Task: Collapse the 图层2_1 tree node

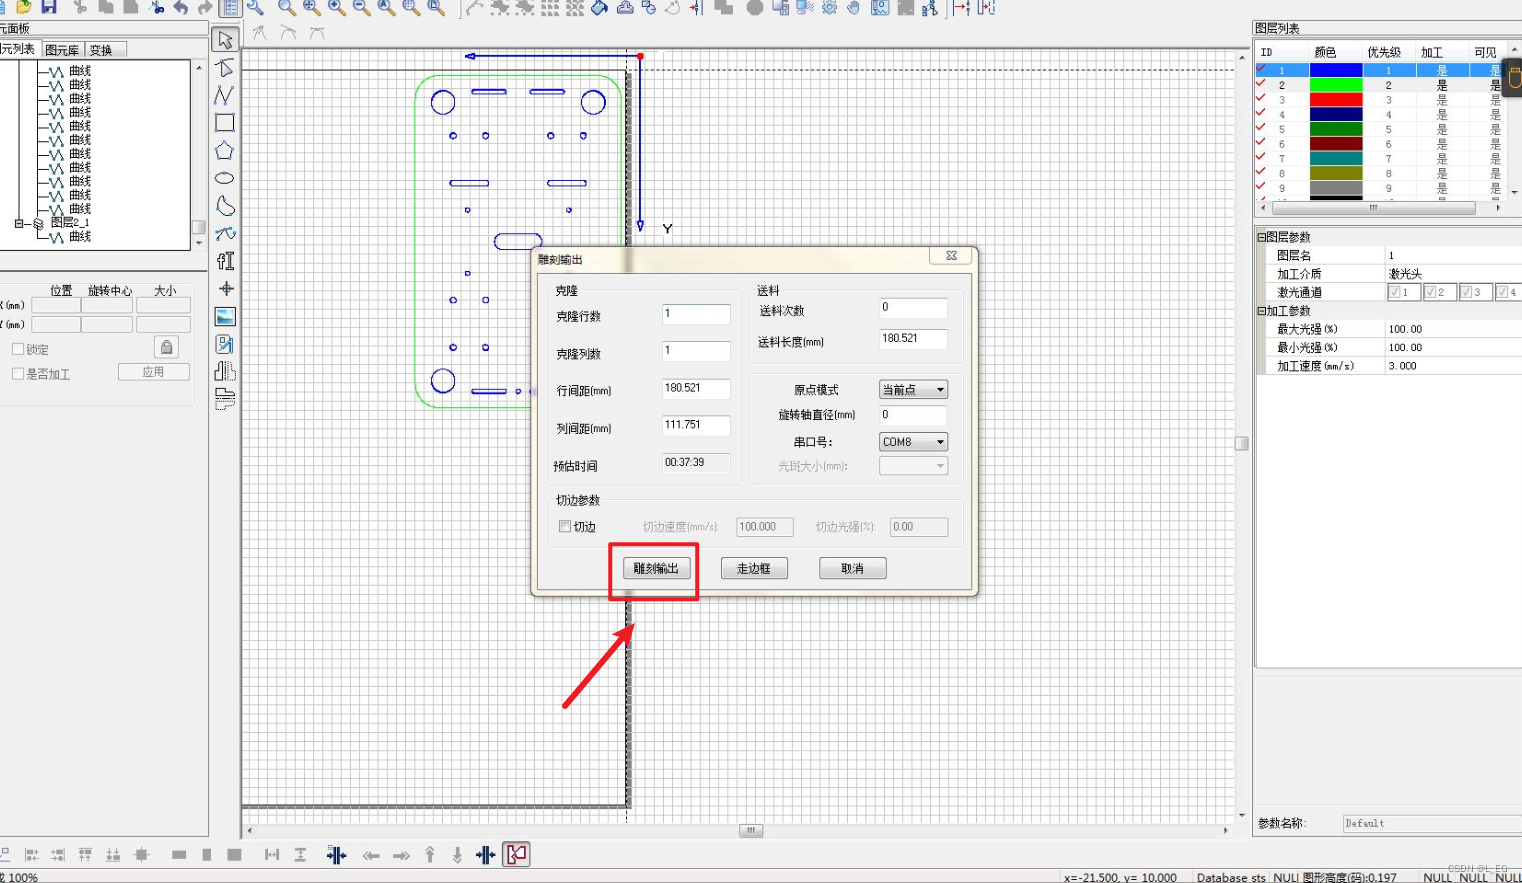Action: (x=18, y=223)
